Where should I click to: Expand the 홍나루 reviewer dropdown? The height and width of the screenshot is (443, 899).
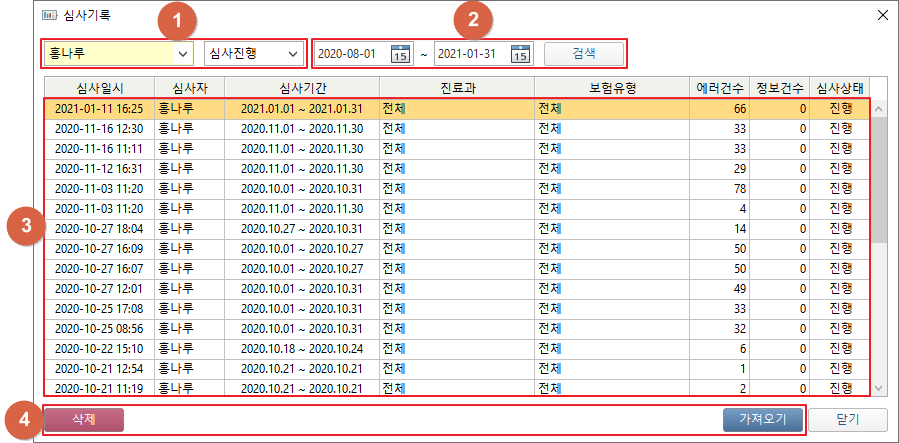point(182,54)
